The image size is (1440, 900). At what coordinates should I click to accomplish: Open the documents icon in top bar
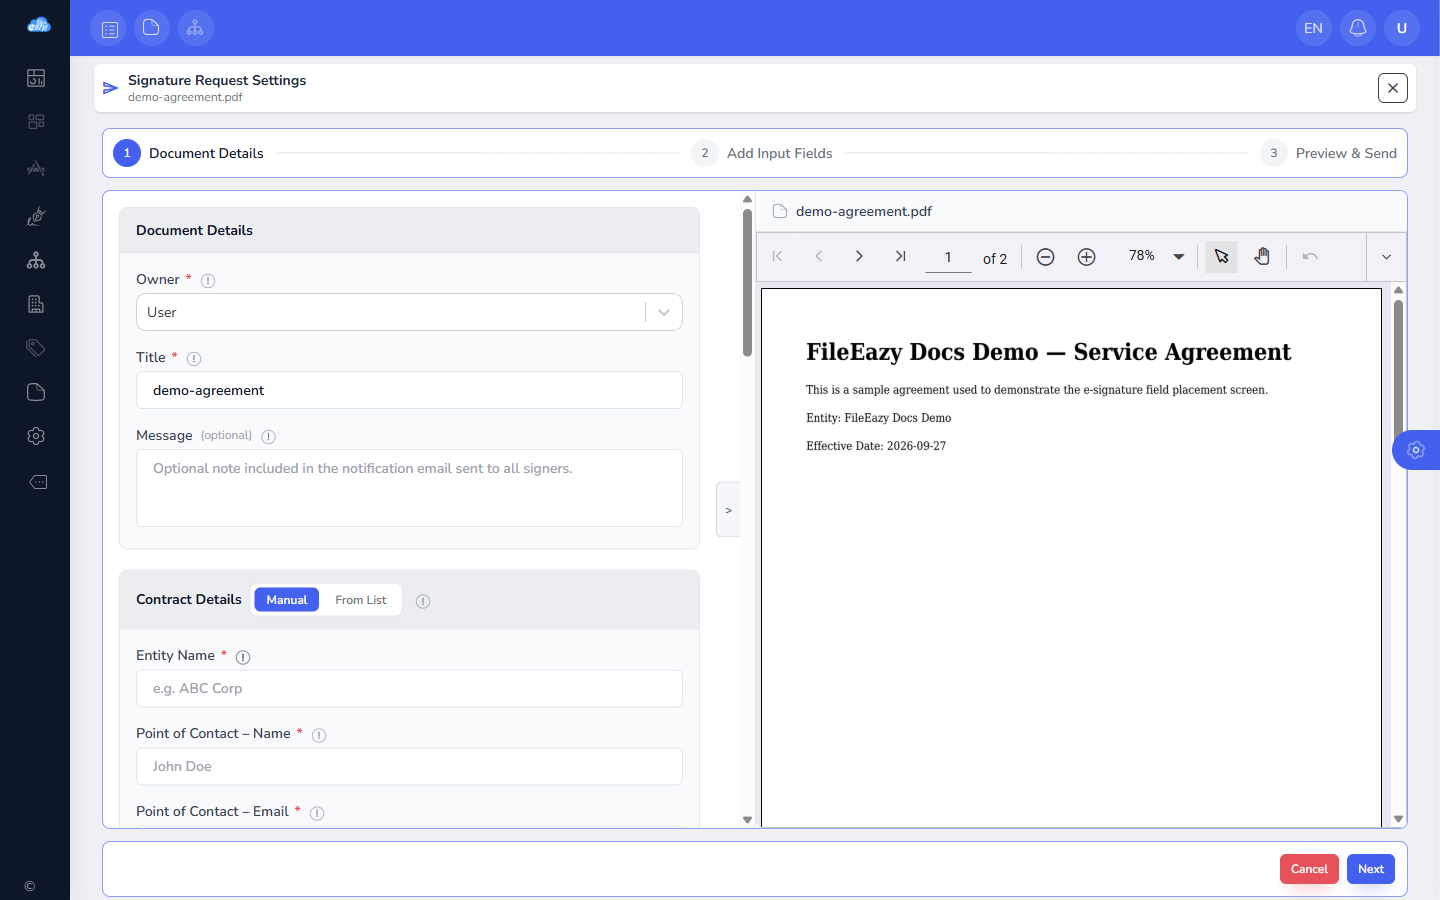point(152,28)
